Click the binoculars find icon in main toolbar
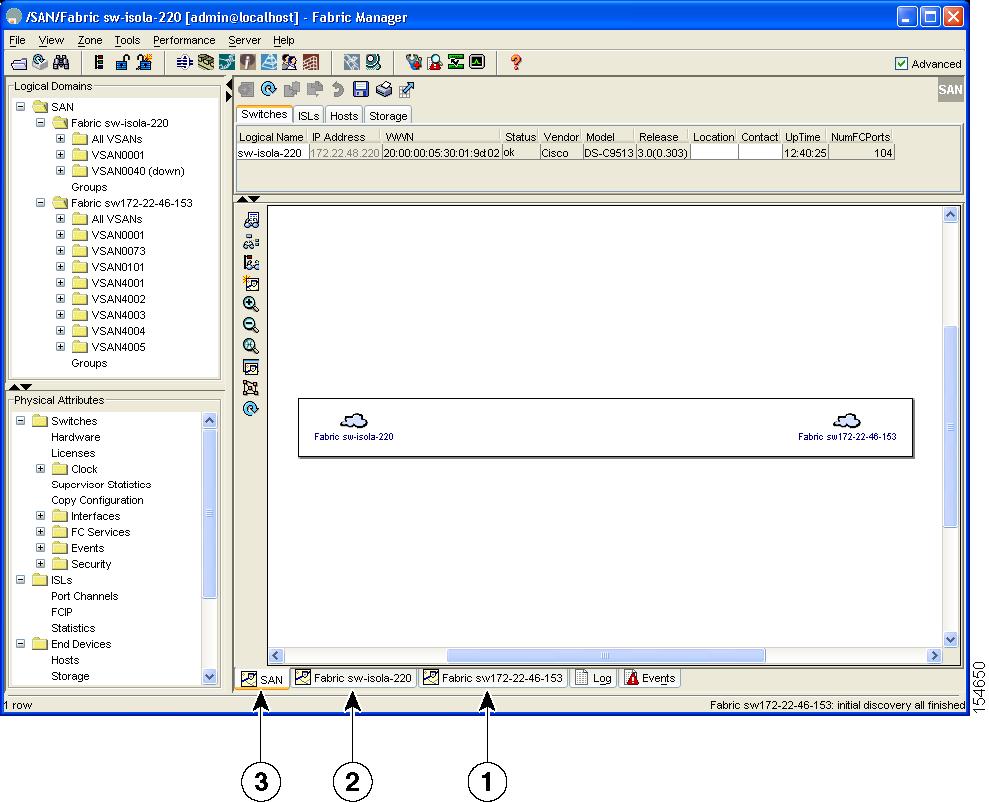 tap(61, 62)
